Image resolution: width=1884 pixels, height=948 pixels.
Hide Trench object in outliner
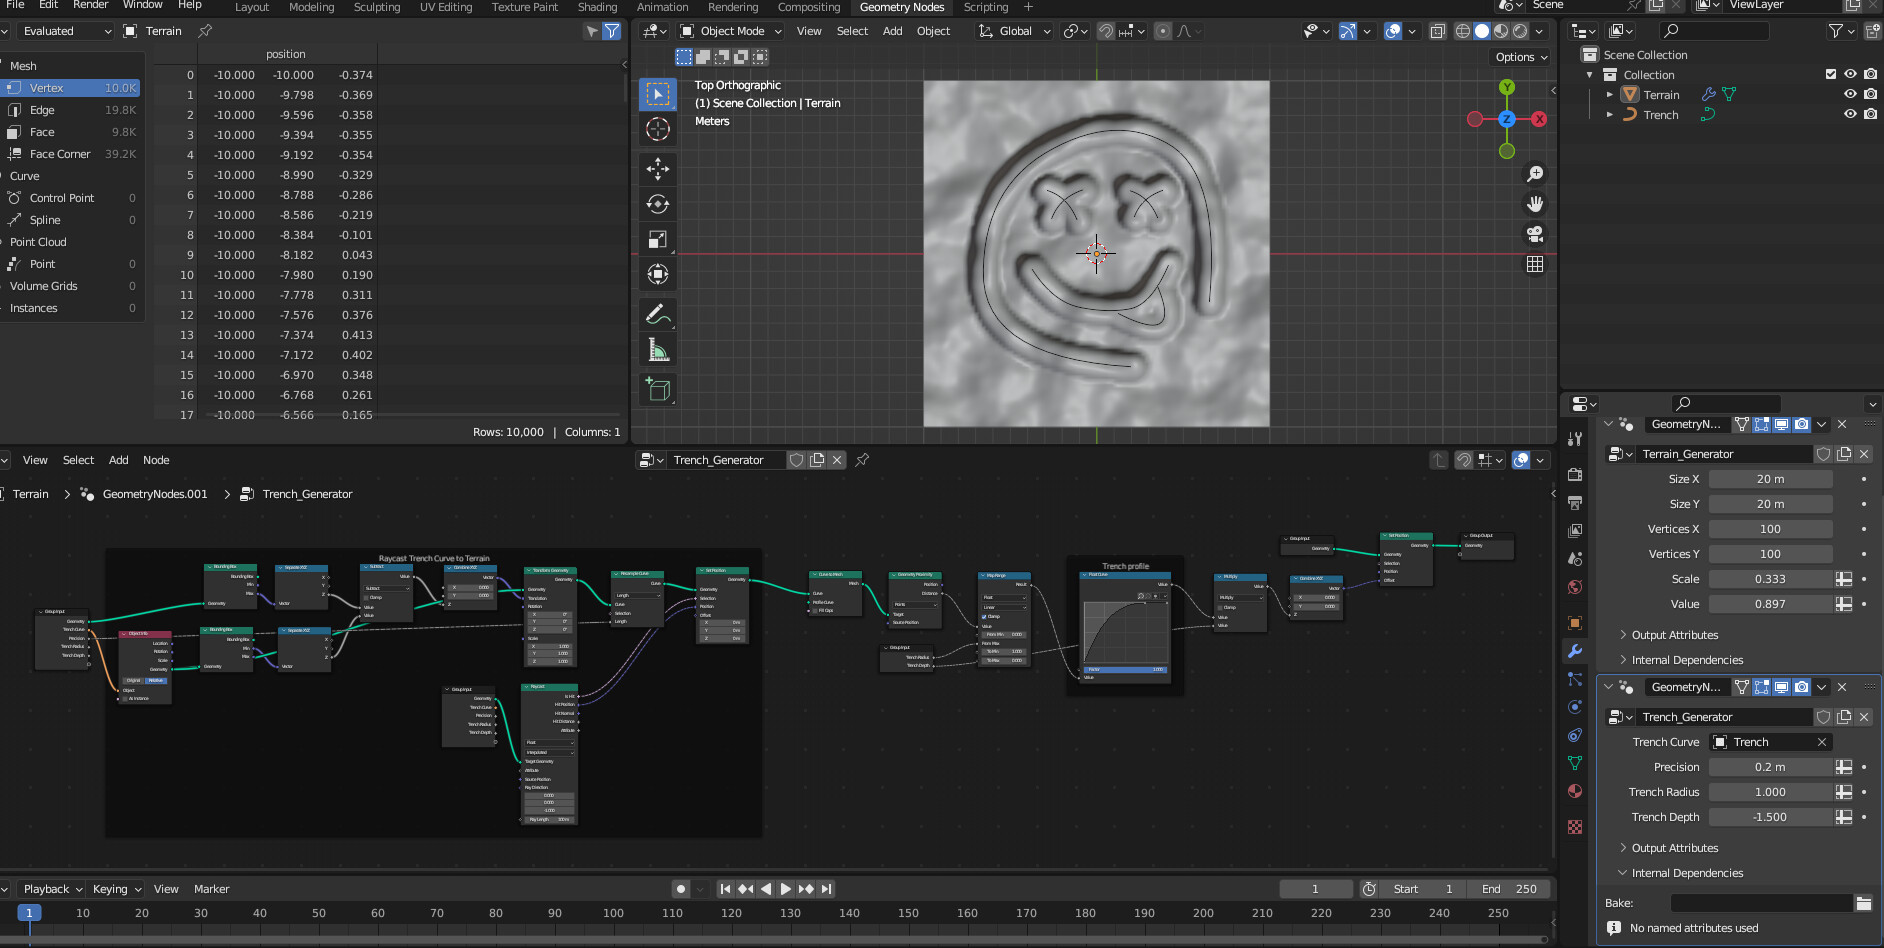(x=1850, y=115)
